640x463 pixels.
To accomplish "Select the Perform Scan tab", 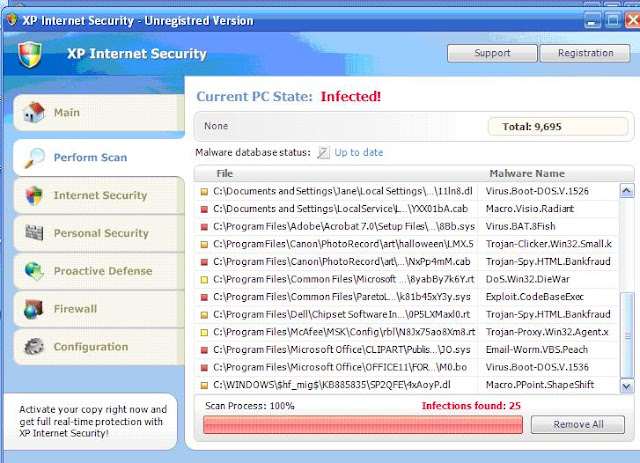I will (x=99, y=158).
